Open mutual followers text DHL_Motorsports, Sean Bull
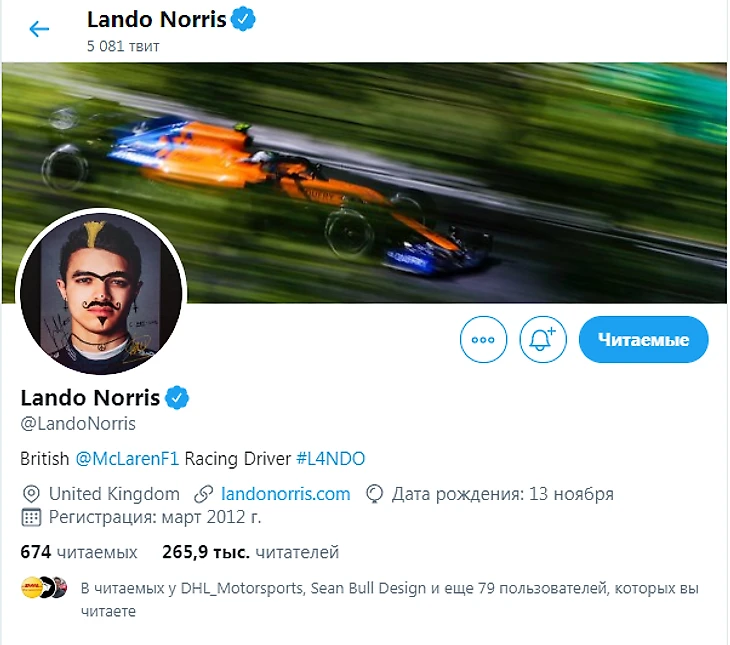This screenshot has height=645, width=730. point(390,599)
